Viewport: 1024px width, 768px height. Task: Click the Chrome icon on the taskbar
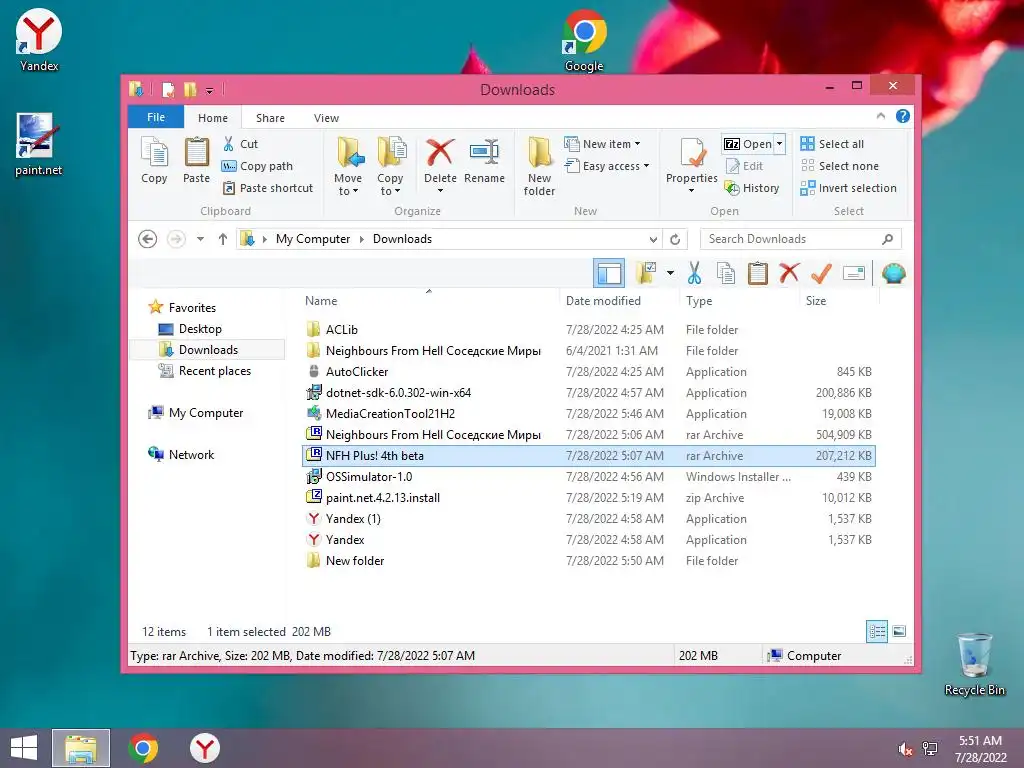[x=144, y=748]
